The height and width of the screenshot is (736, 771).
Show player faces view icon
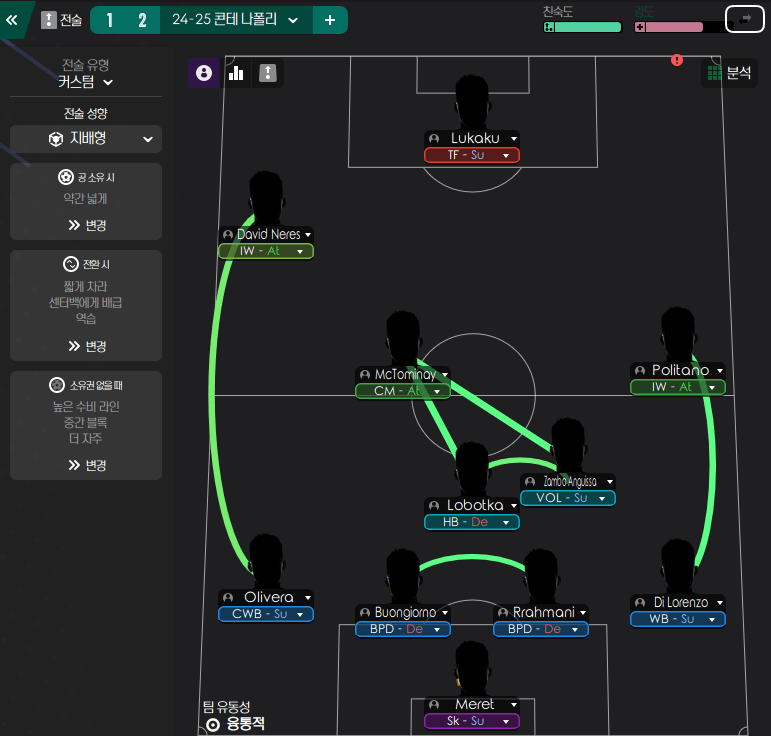[x=204, y=73]
